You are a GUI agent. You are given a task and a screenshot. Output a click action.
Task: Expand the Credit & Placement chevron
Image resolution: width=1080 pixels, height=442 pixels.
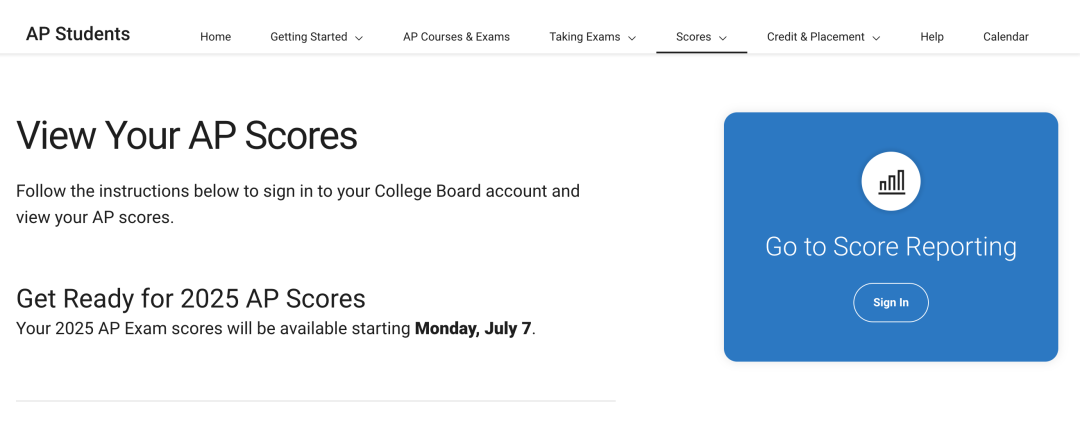click(x=876, y=38)
